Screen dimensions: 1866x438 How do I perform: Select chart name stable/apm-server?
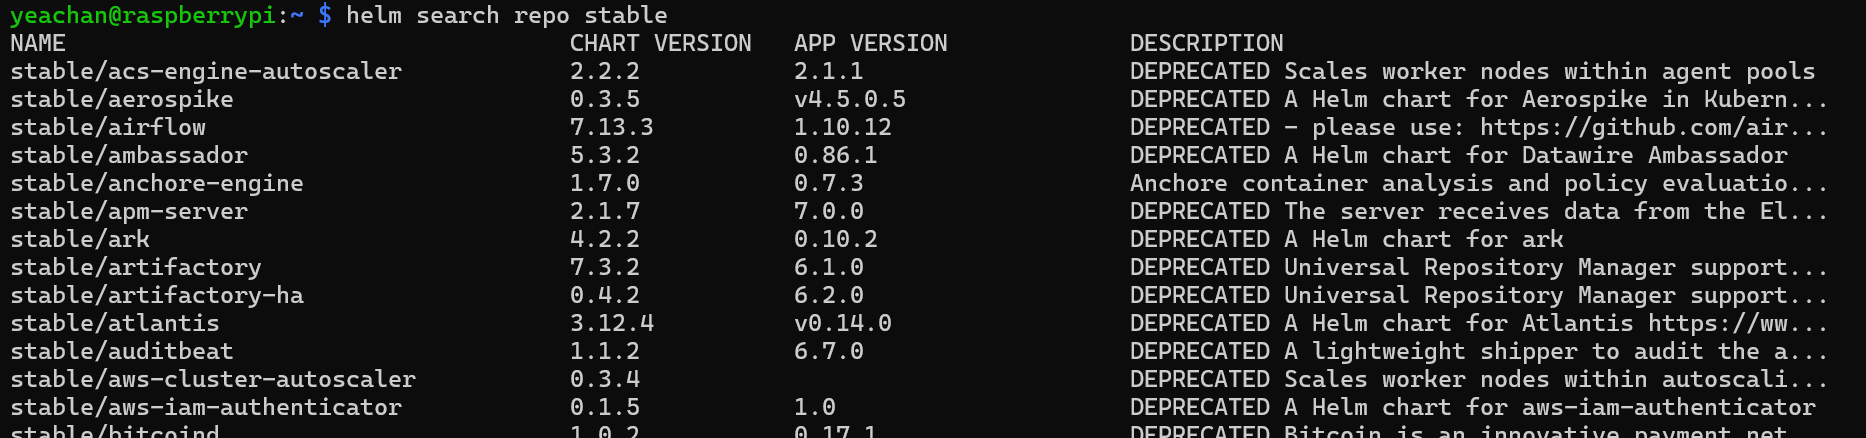tap(129, 211)
